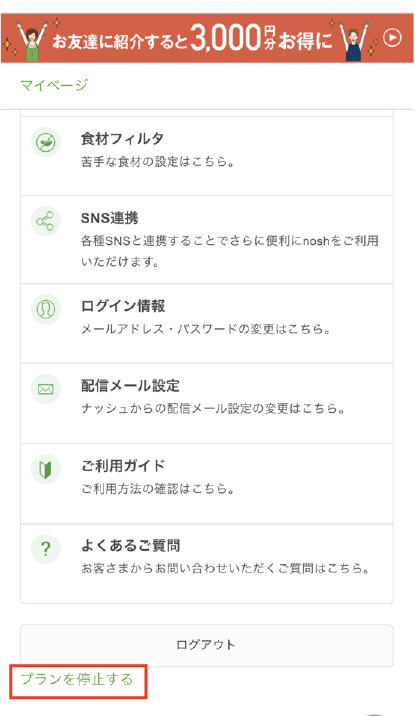The image size is (415, 716).
Task: Open the よくあるご質問 heading
Action: click(130, 546)
